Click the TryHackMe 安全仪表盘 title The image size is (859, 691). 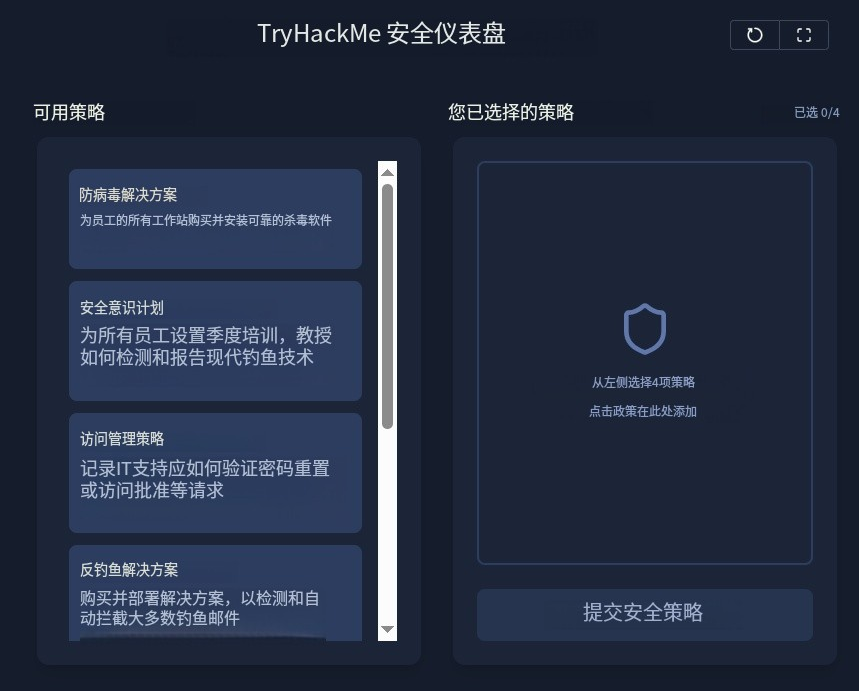[x=381, y=34]
